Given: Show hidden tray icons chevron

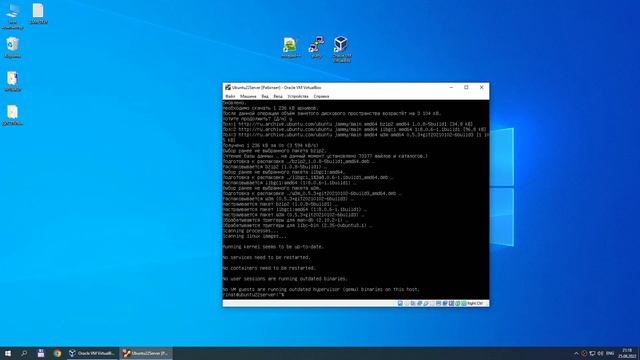Looking at the screenshot, I should tap(576, 353).
